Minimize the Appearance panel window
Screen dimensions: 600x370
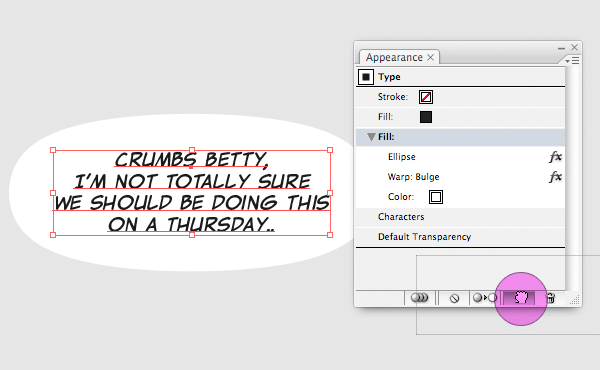point(561,48)
